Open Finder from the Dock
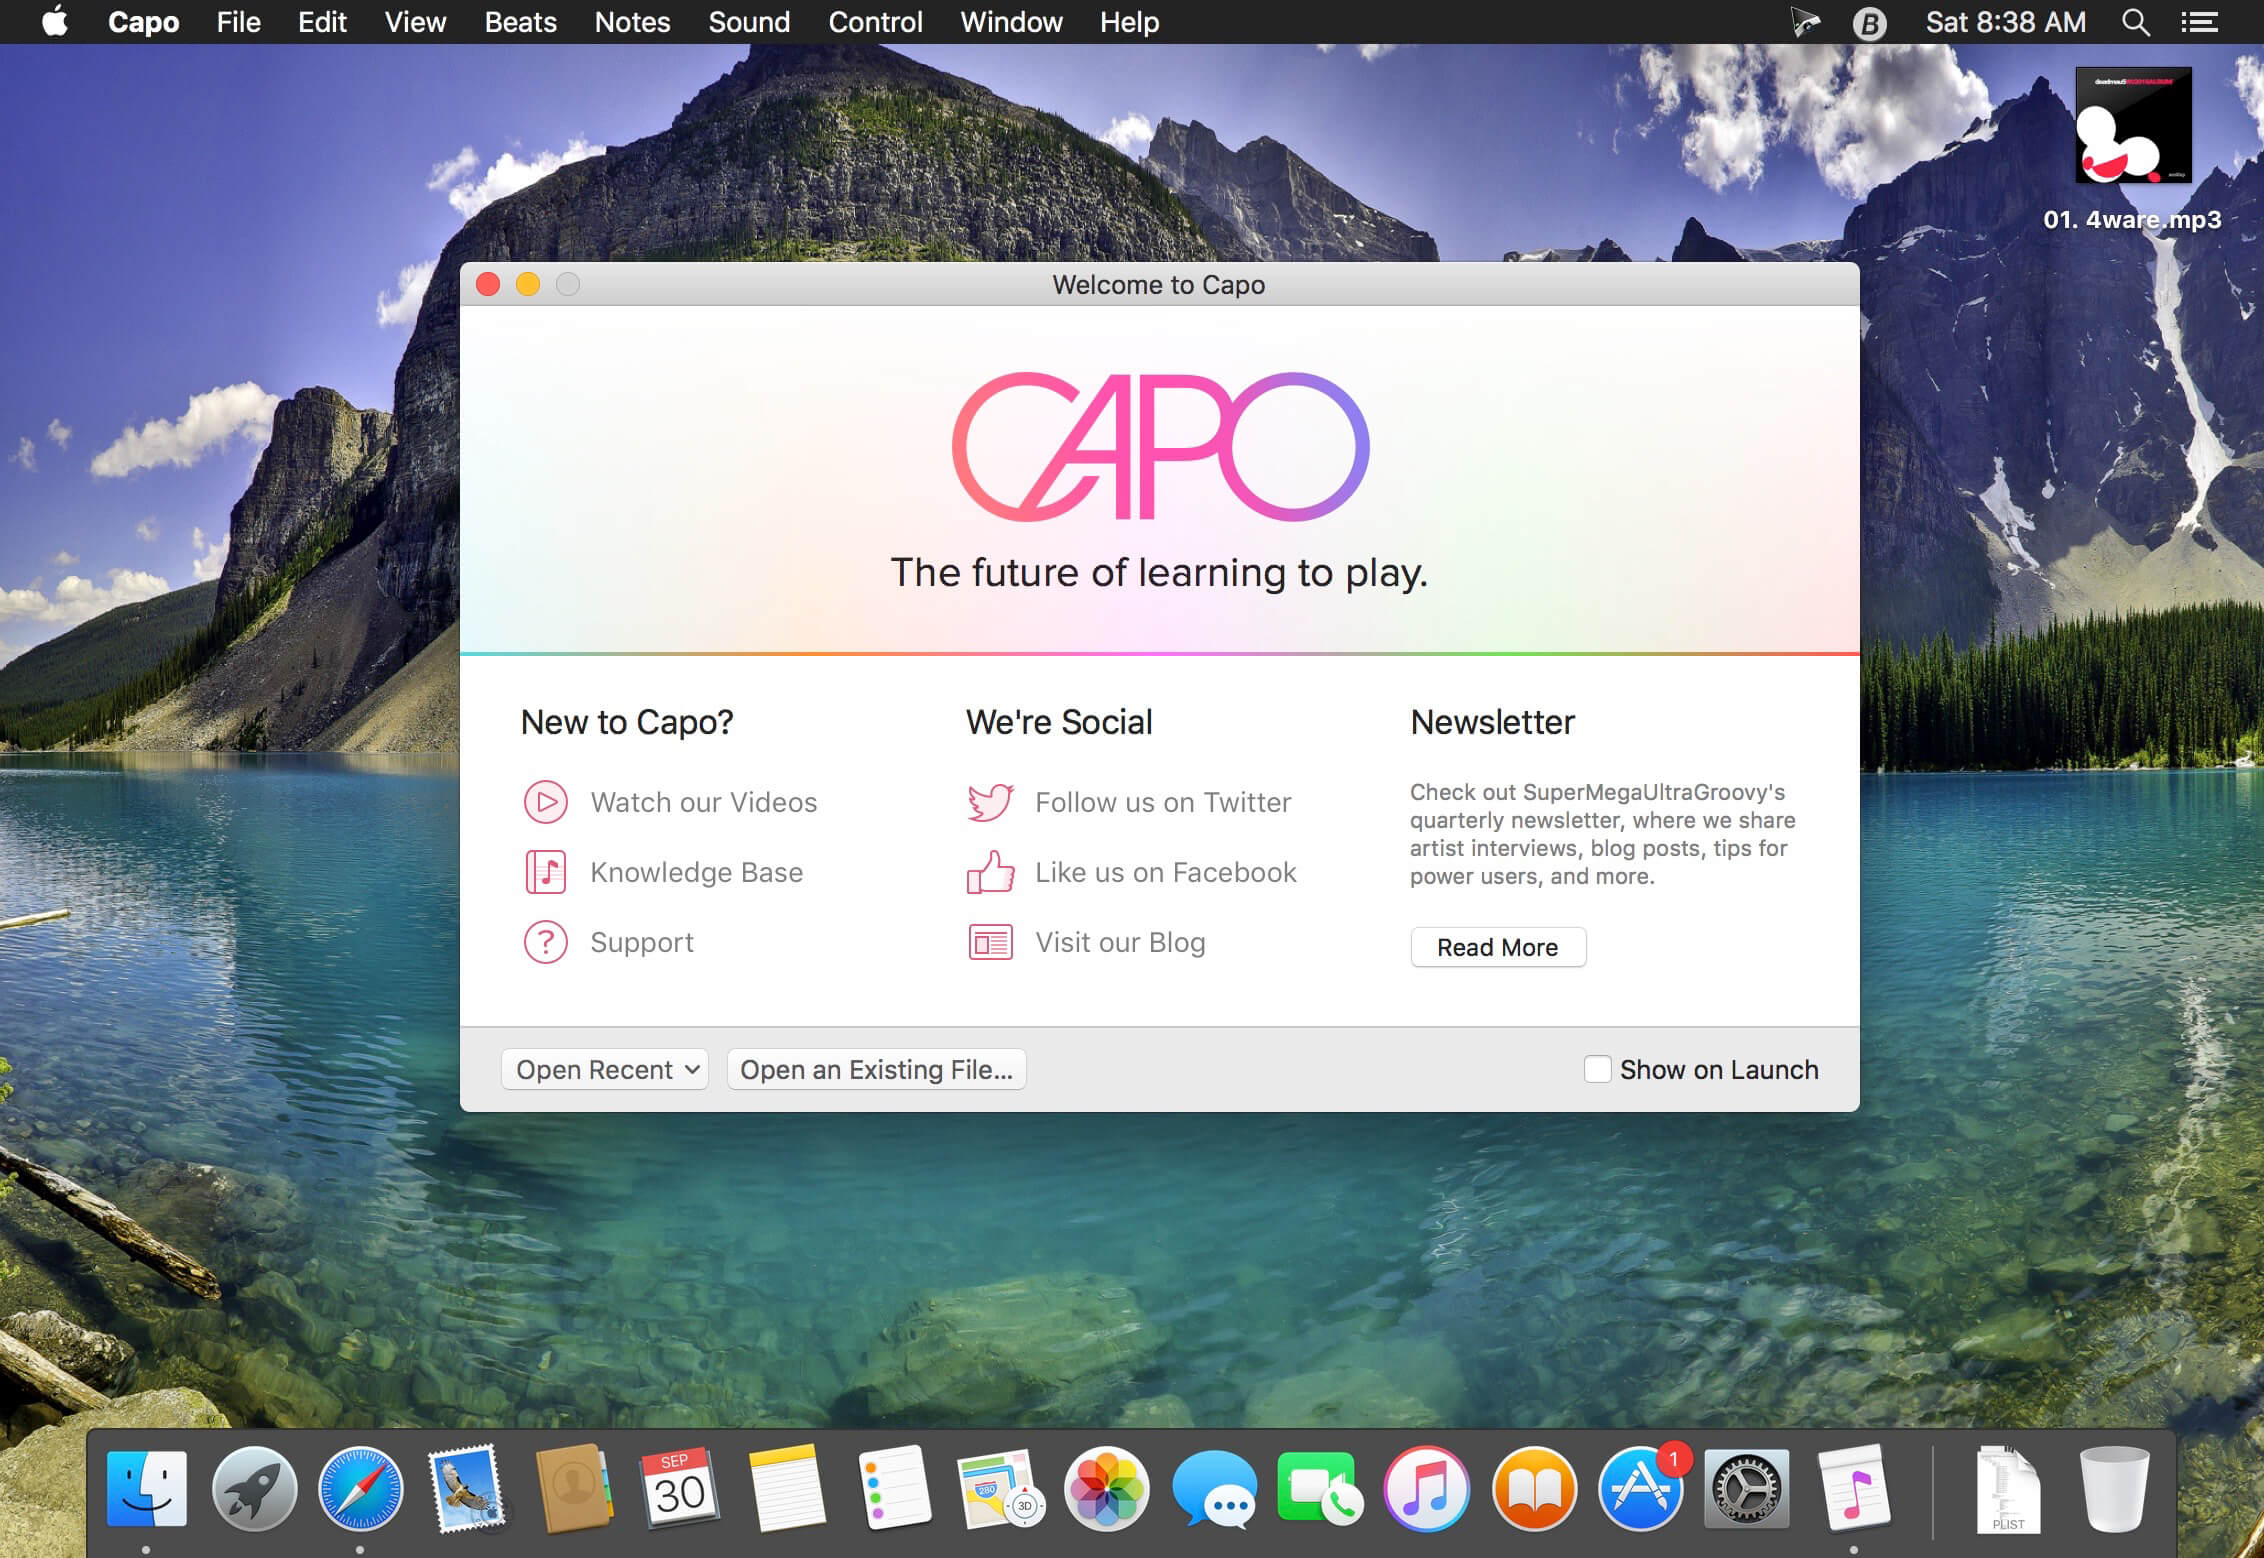The width and height of the screenshot is (2264, 1558). (146, 1489)
